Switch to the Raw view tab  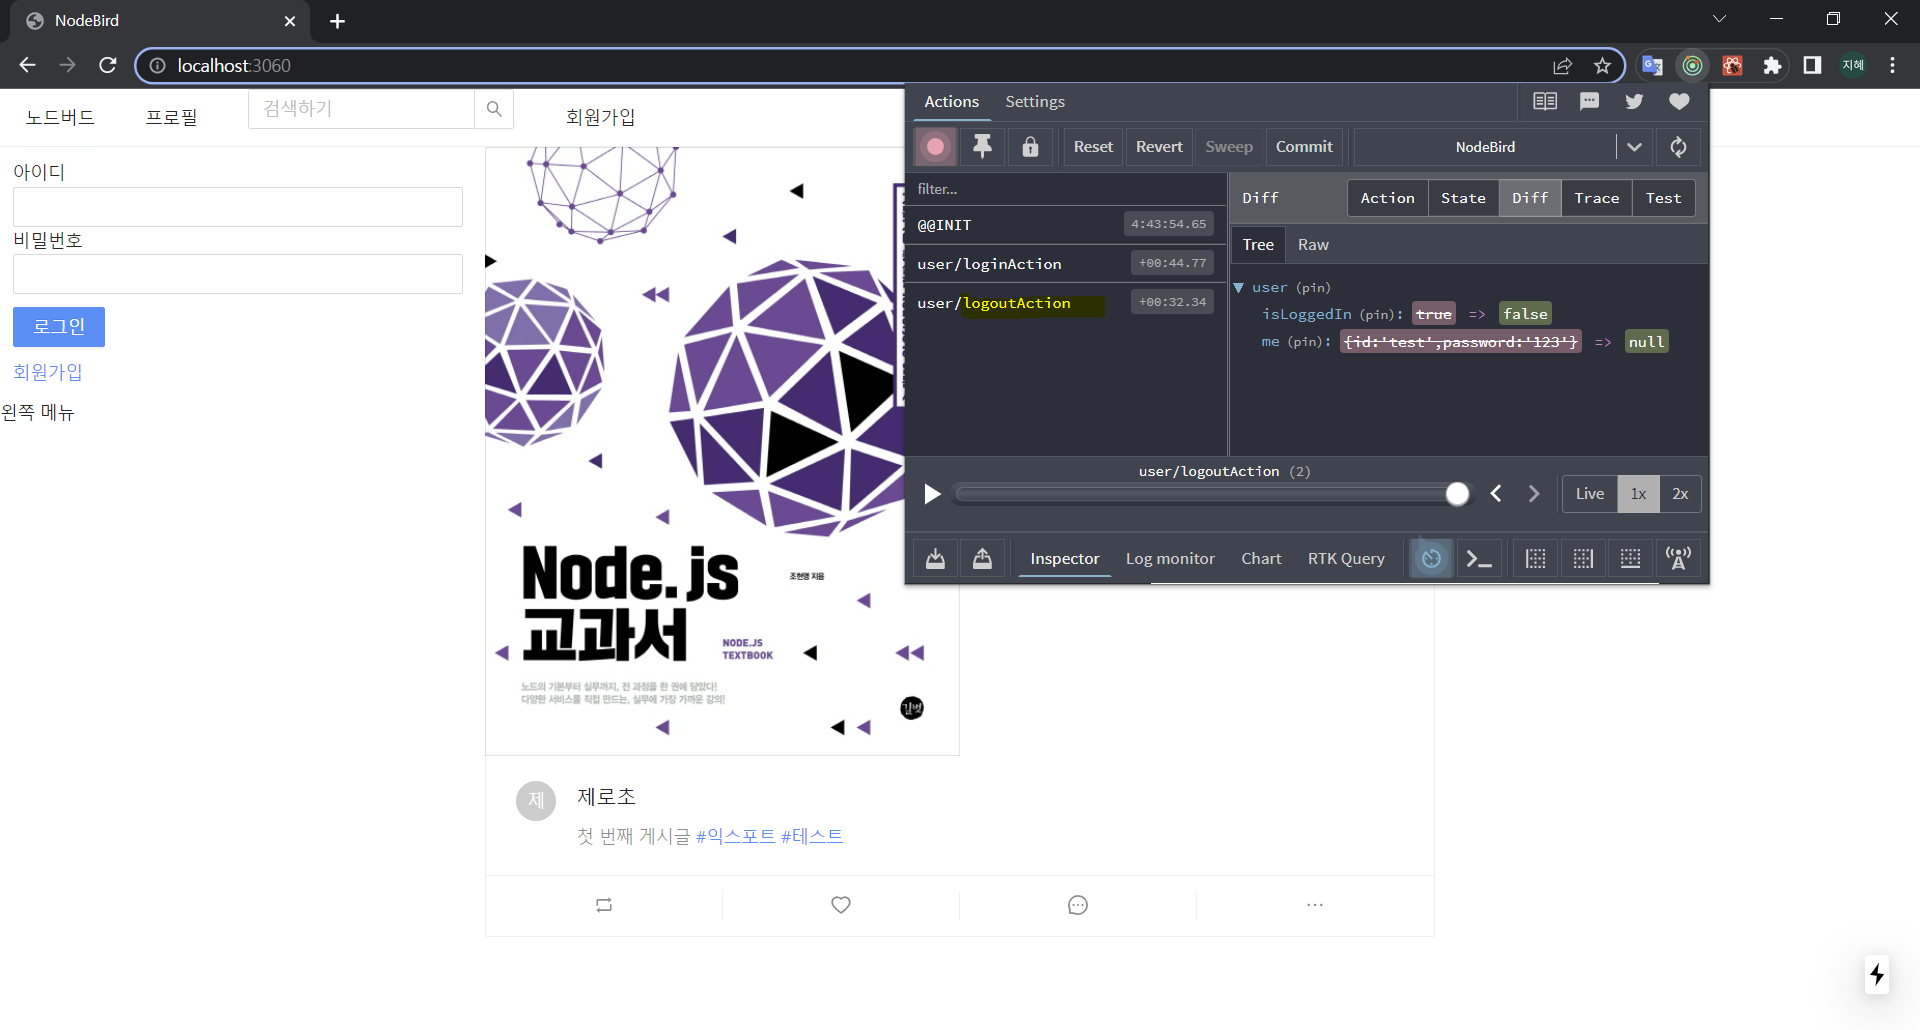[x=1313, y=245]
